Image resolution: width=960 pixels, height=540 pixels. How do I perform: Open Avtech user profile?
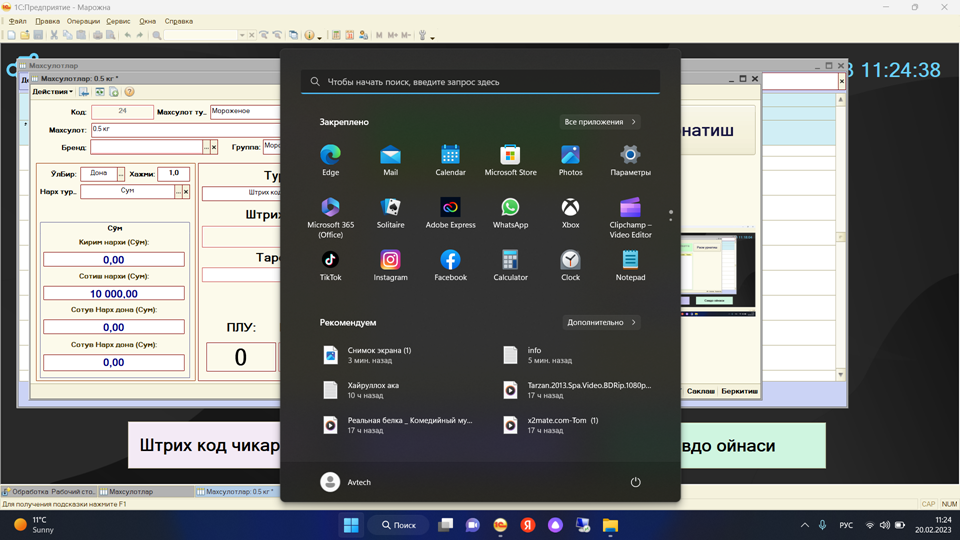(x=346, y=482)
